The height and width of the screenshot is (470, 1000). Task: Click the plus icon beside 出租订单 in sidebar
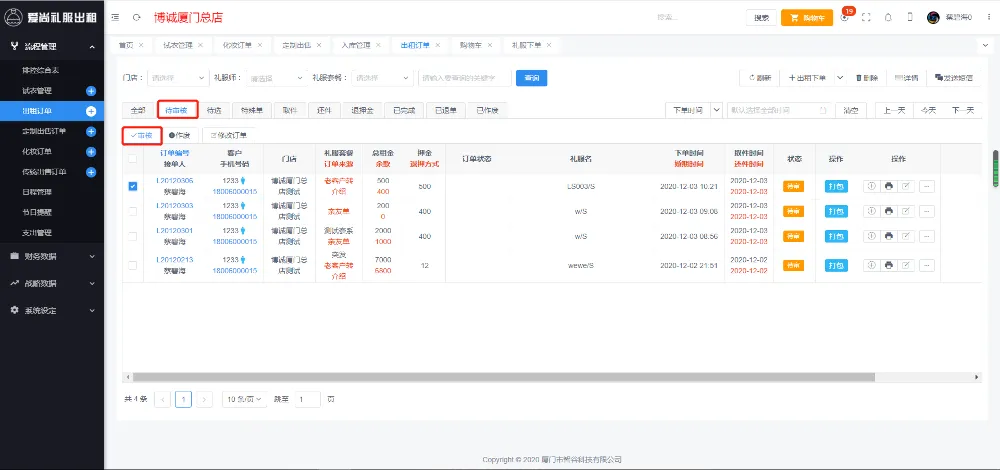[x=91, y=110]
